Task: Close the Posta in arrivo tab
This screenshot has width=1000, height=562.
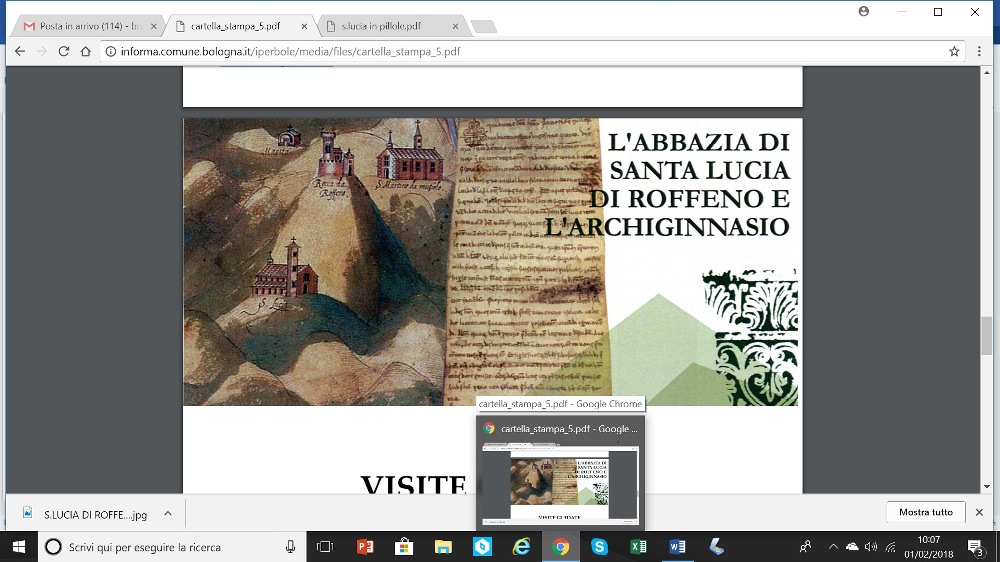Action: point(153,26)
